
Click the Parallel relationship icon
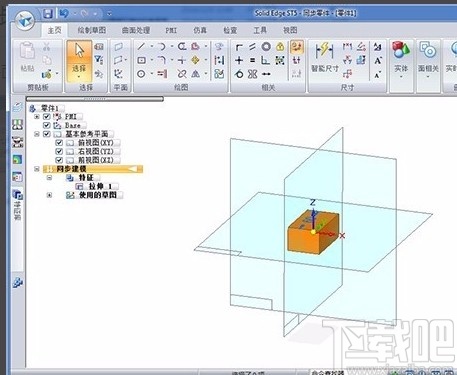click(x=252, y=47)
